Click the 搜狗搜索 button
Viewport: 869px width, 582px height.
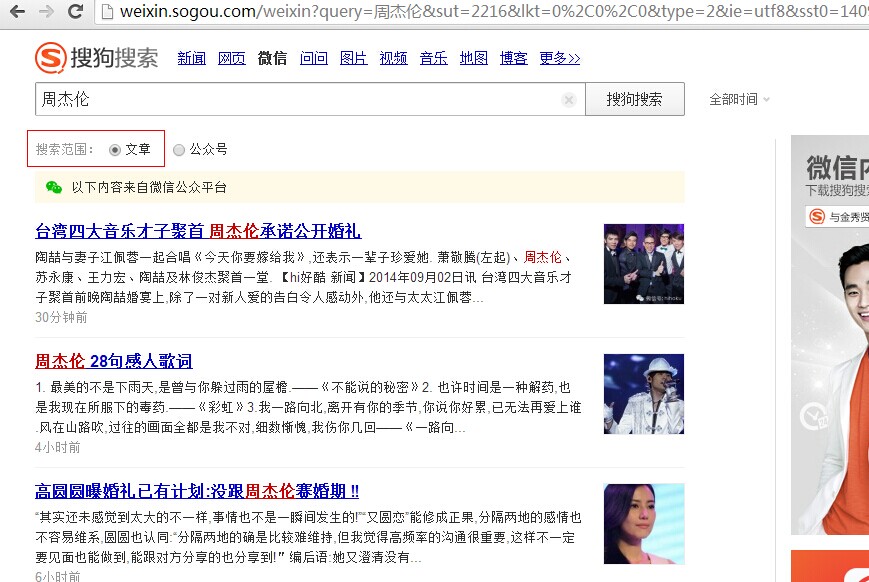(635, 99)
